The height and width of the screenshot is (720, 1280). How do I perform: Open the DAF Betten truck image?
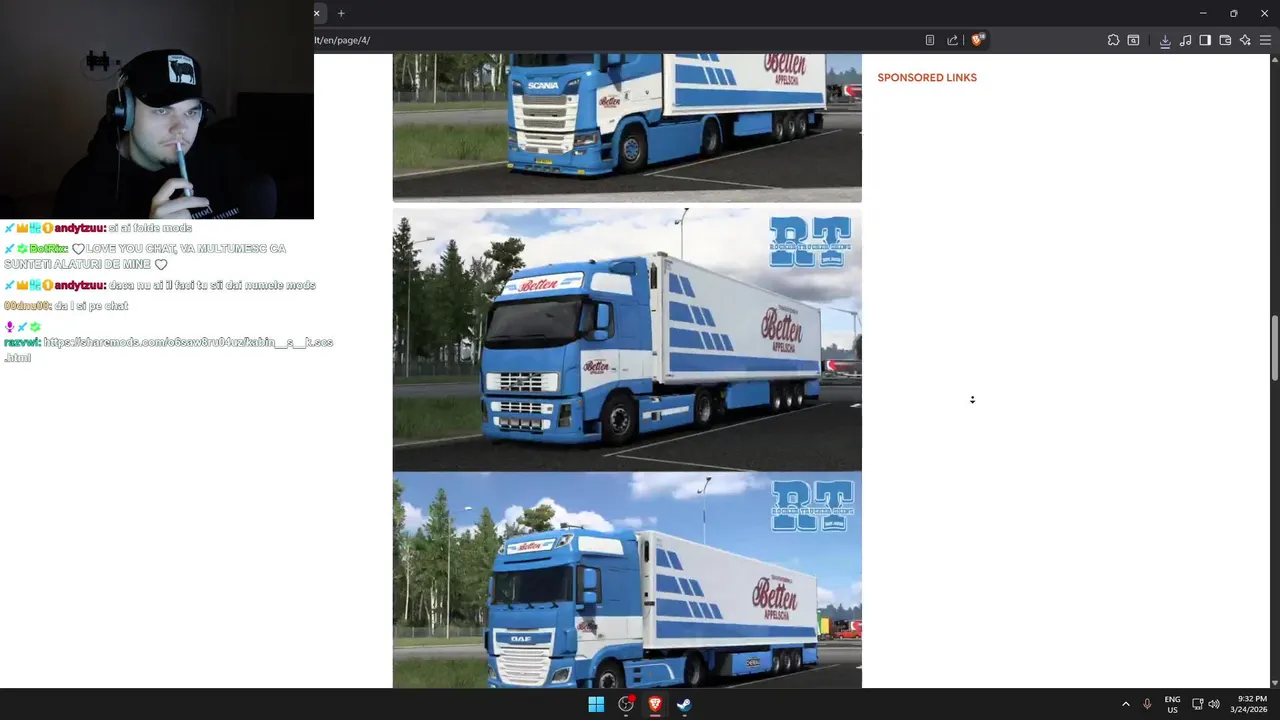click(627, 580)
